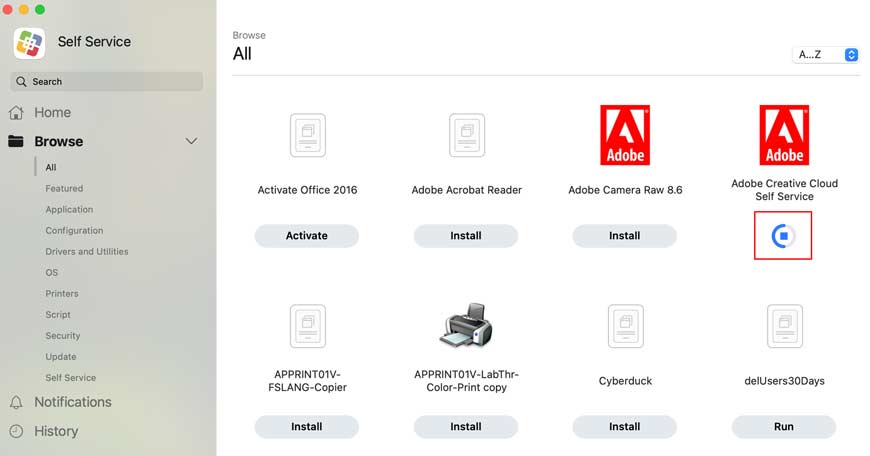Select the Configuration category
This screenshot has width=870, height=456.
click(x=74, y=231)
